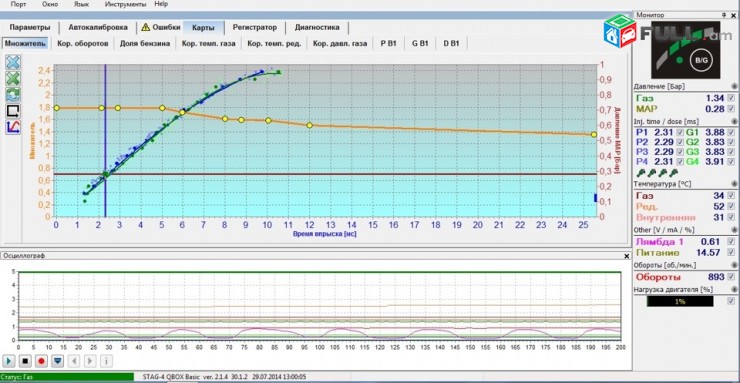Select the D B1 tab

pos(451,43)
